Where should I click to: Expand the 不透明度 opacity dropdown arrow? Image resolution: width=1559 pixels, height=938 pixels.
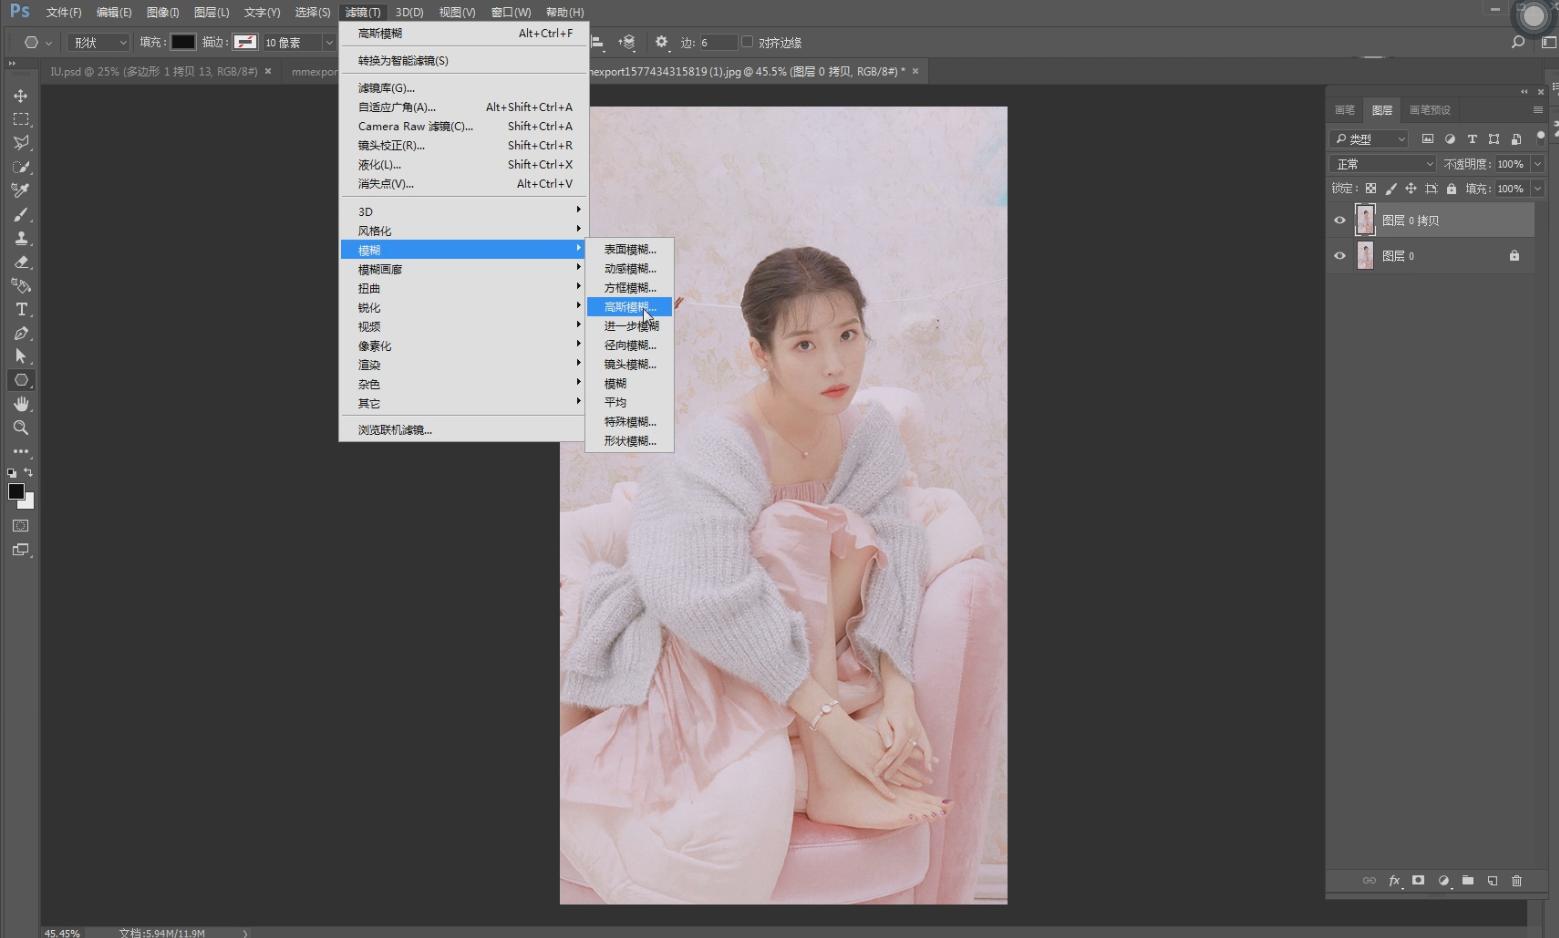click(1537, 164)
